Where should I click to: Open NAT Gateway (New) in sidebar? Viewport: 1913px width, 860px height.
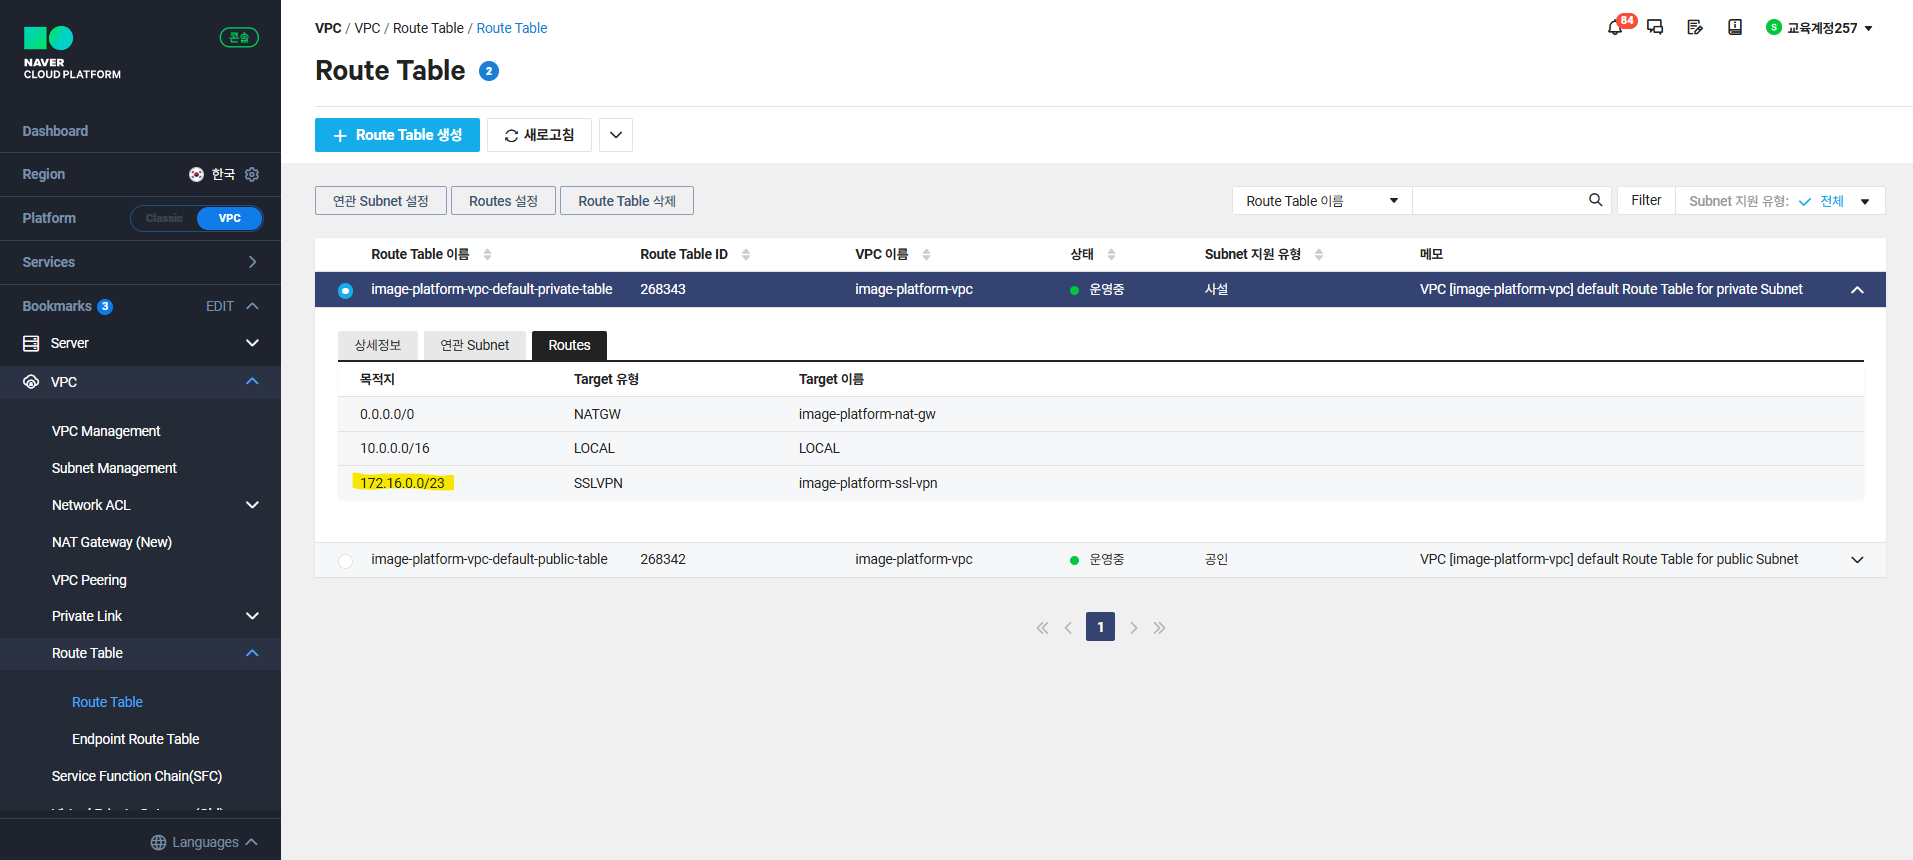(112, 542)
